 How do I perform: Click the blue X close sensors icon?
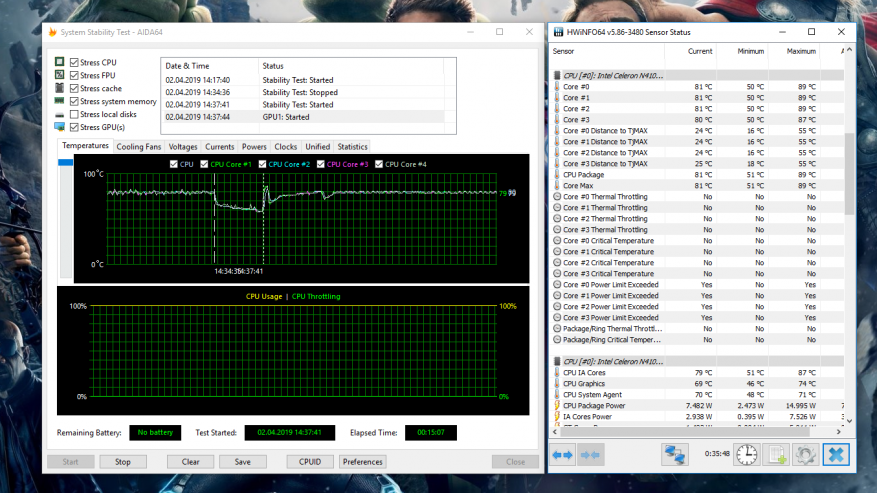pyautogui.click(x=836, y=455)
